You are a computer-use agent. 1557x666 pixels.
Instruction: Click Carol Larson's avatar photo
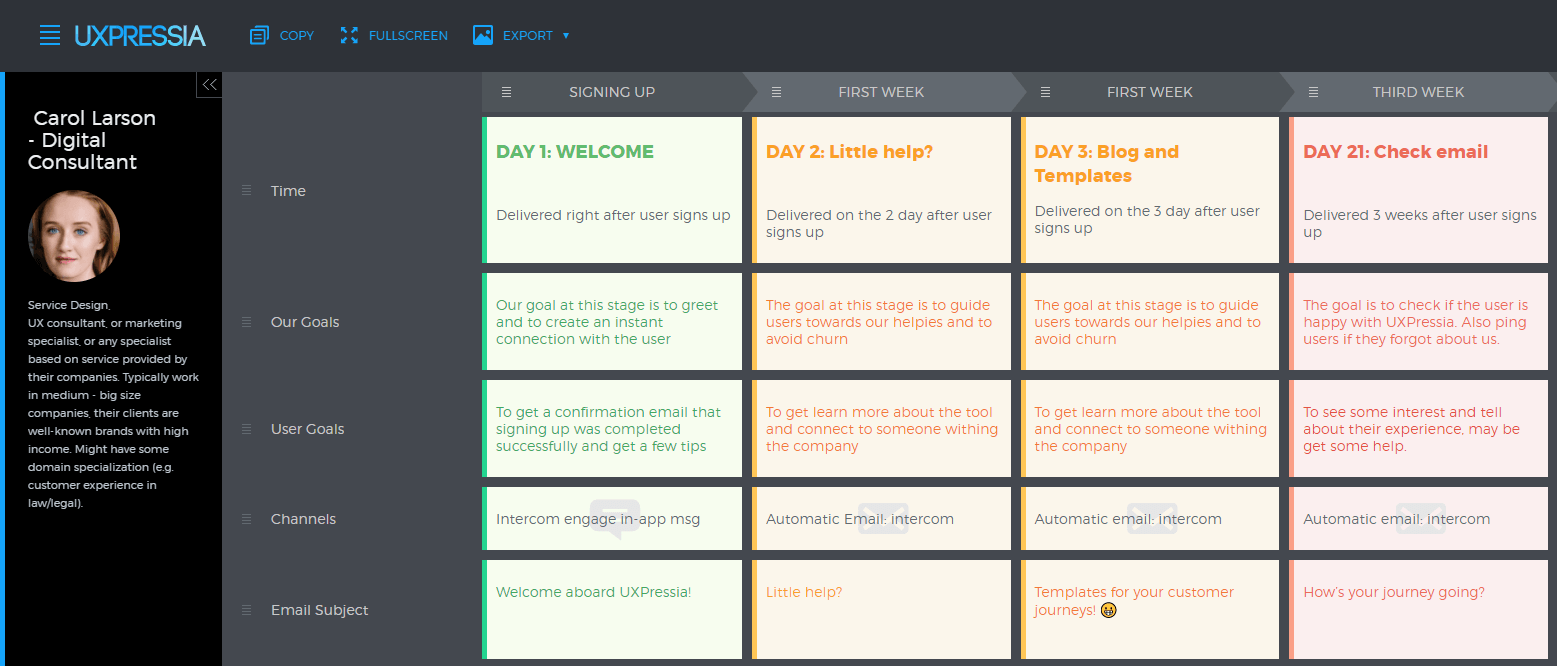point(74,236)
